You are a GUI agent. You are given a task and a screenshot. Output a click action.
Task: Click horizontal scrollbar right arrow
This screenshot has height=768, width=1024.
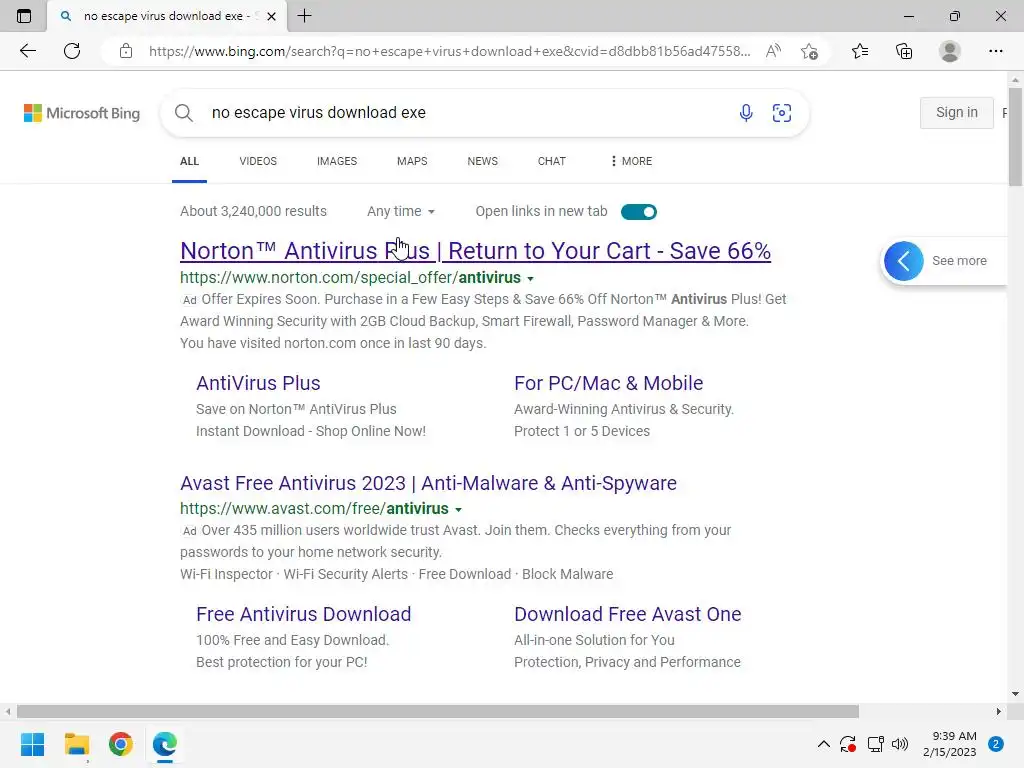[x=999, y=711]
